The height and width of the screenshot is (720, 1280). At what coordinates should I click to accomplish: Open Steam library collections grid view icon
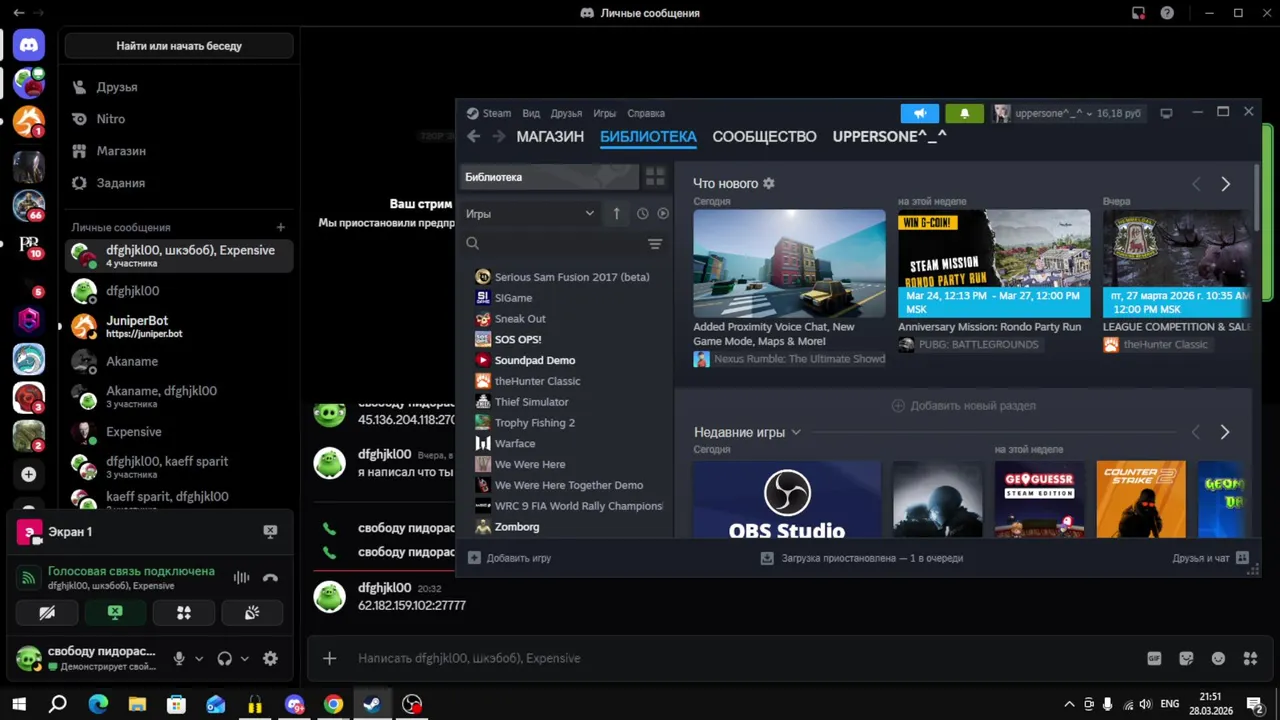[655, 177]
